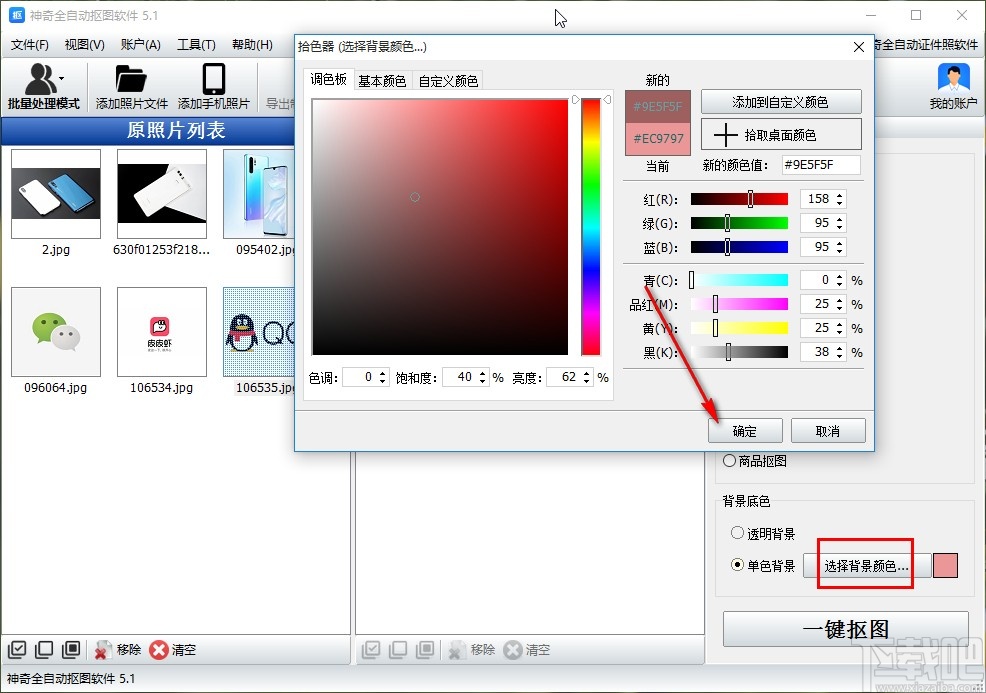Image resolution: width=986 pixels, height=693 pixels.
Task: Select 单色背景 radio option
Action: coord(738,565)
